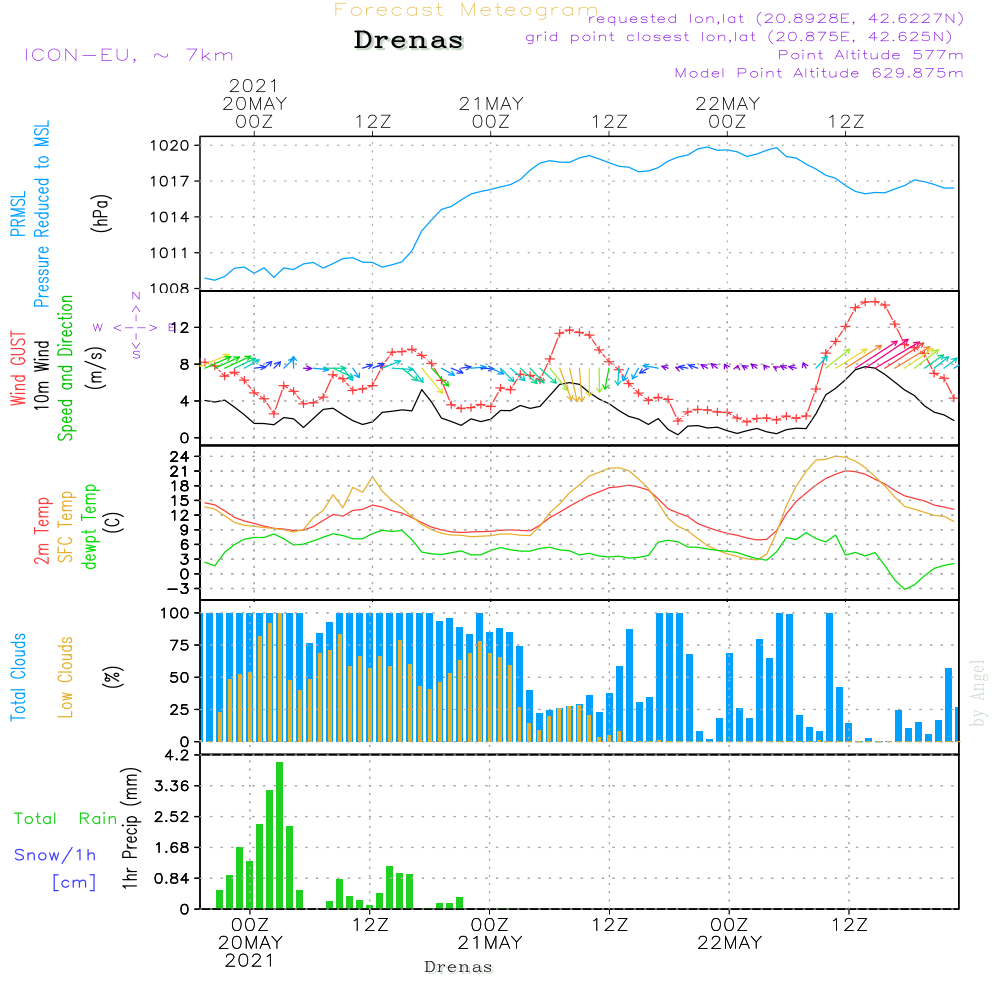1000x1000 pixels.
Task: Select the 'Low Clouds' legend label
Action: tap(65, 677)
